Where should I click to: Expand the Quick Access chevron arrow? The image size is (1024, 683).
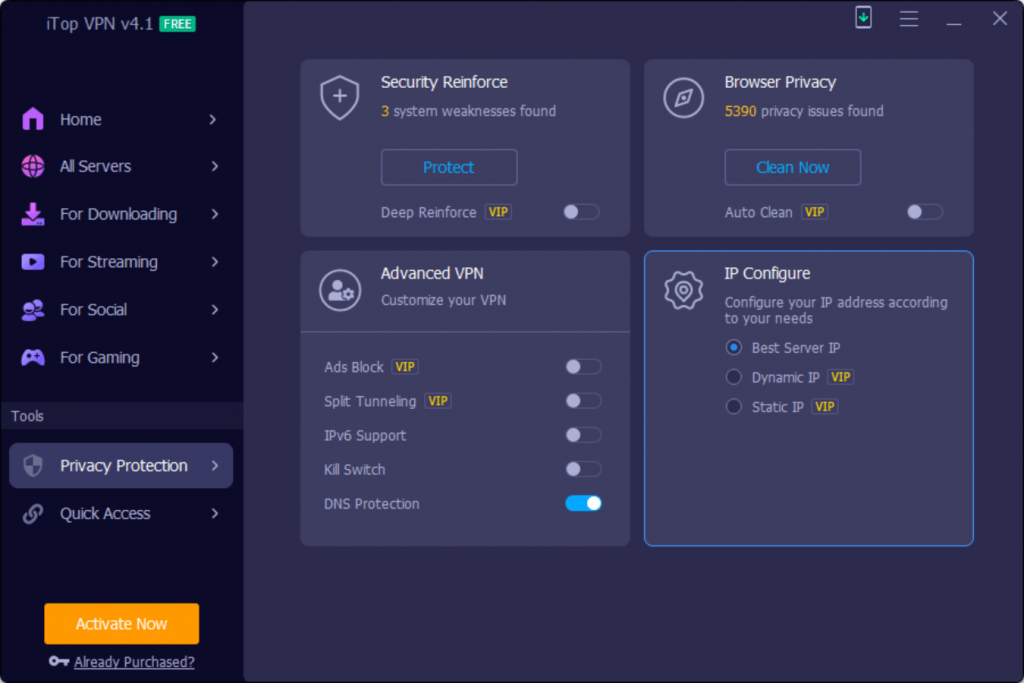pyautogui.click(x=215, y=514)
